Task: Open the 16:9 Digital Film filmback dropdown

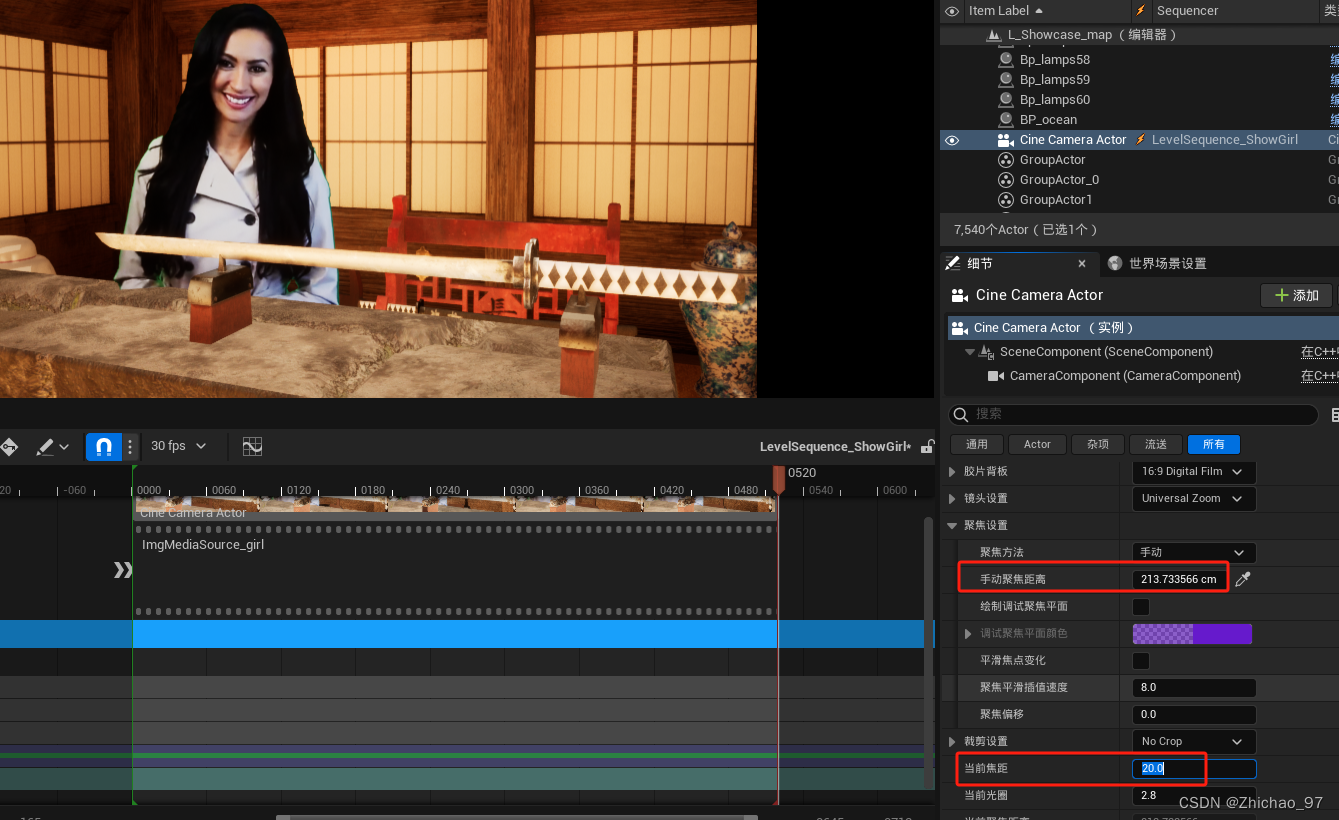Action: click(1194, 471)
